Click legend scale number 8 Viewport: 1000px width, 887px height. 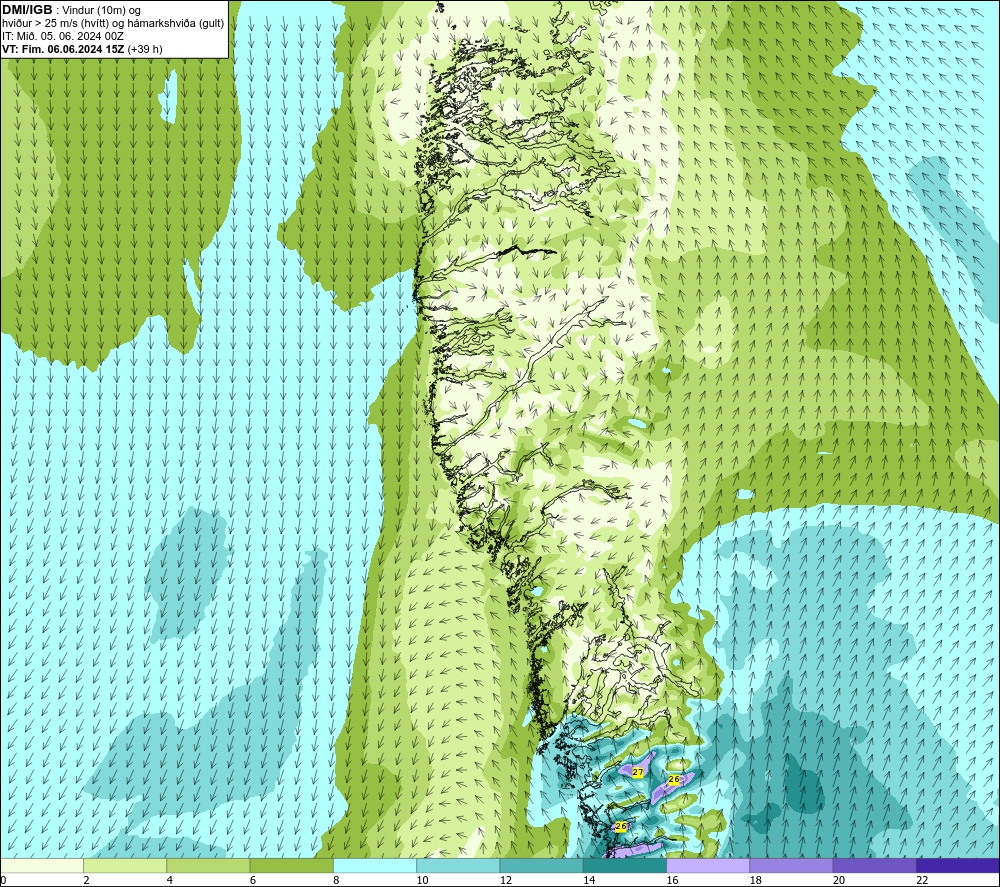pos(336,880)
